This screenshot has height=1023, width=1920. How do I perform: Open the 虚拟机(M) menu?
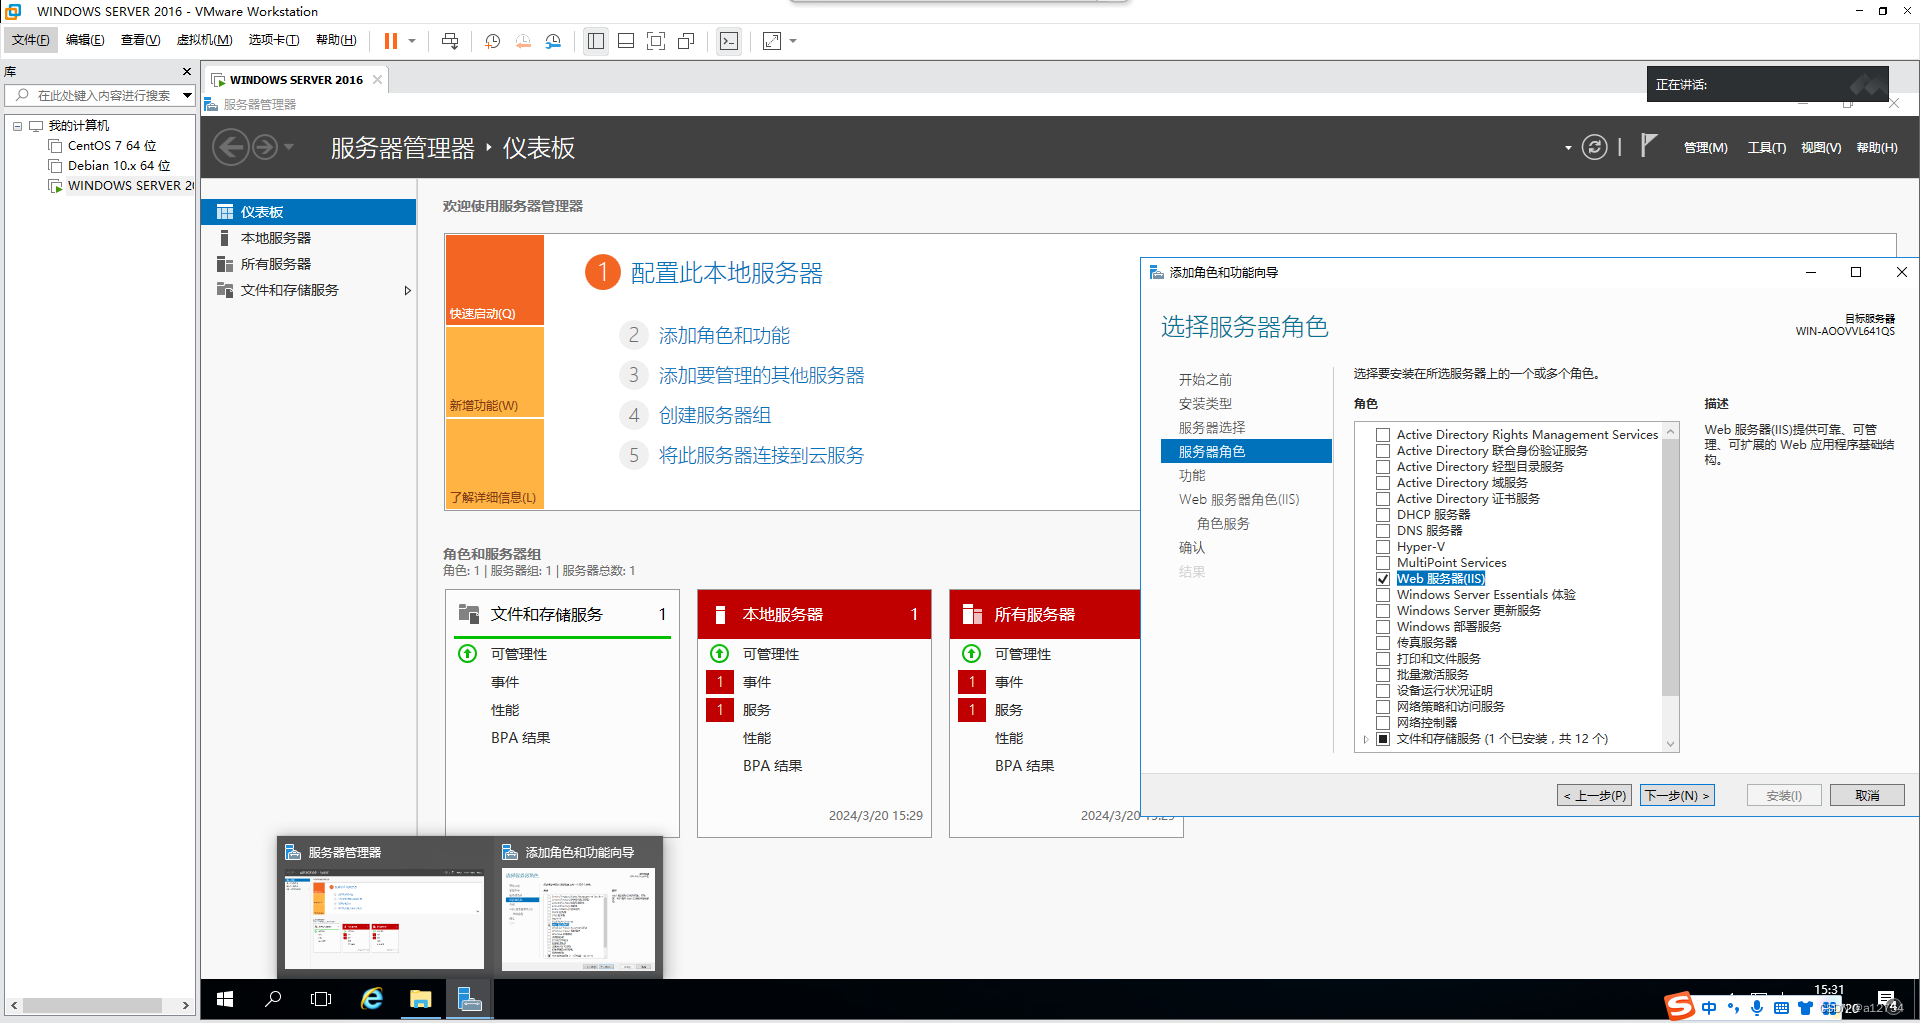click(x=204, y=40)
